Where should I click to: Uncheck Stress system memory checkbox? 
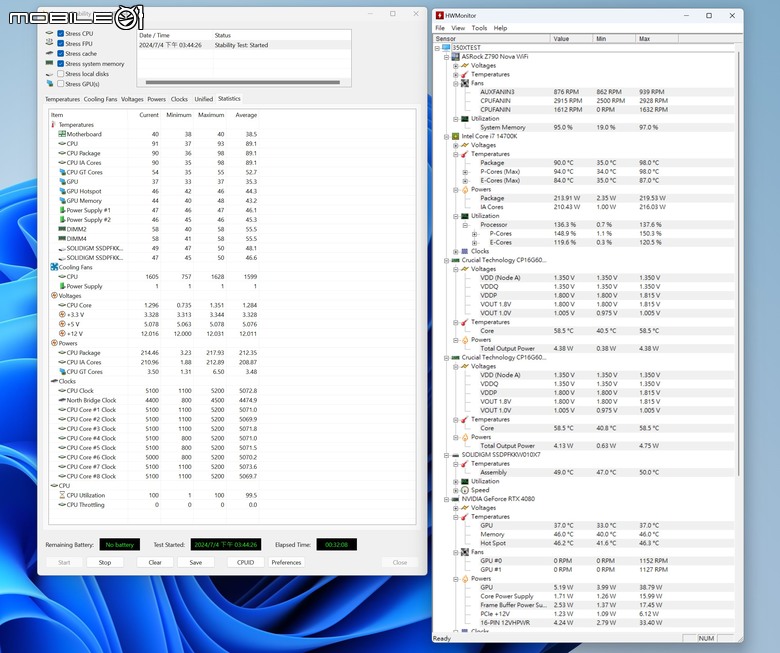pos(60,64)
